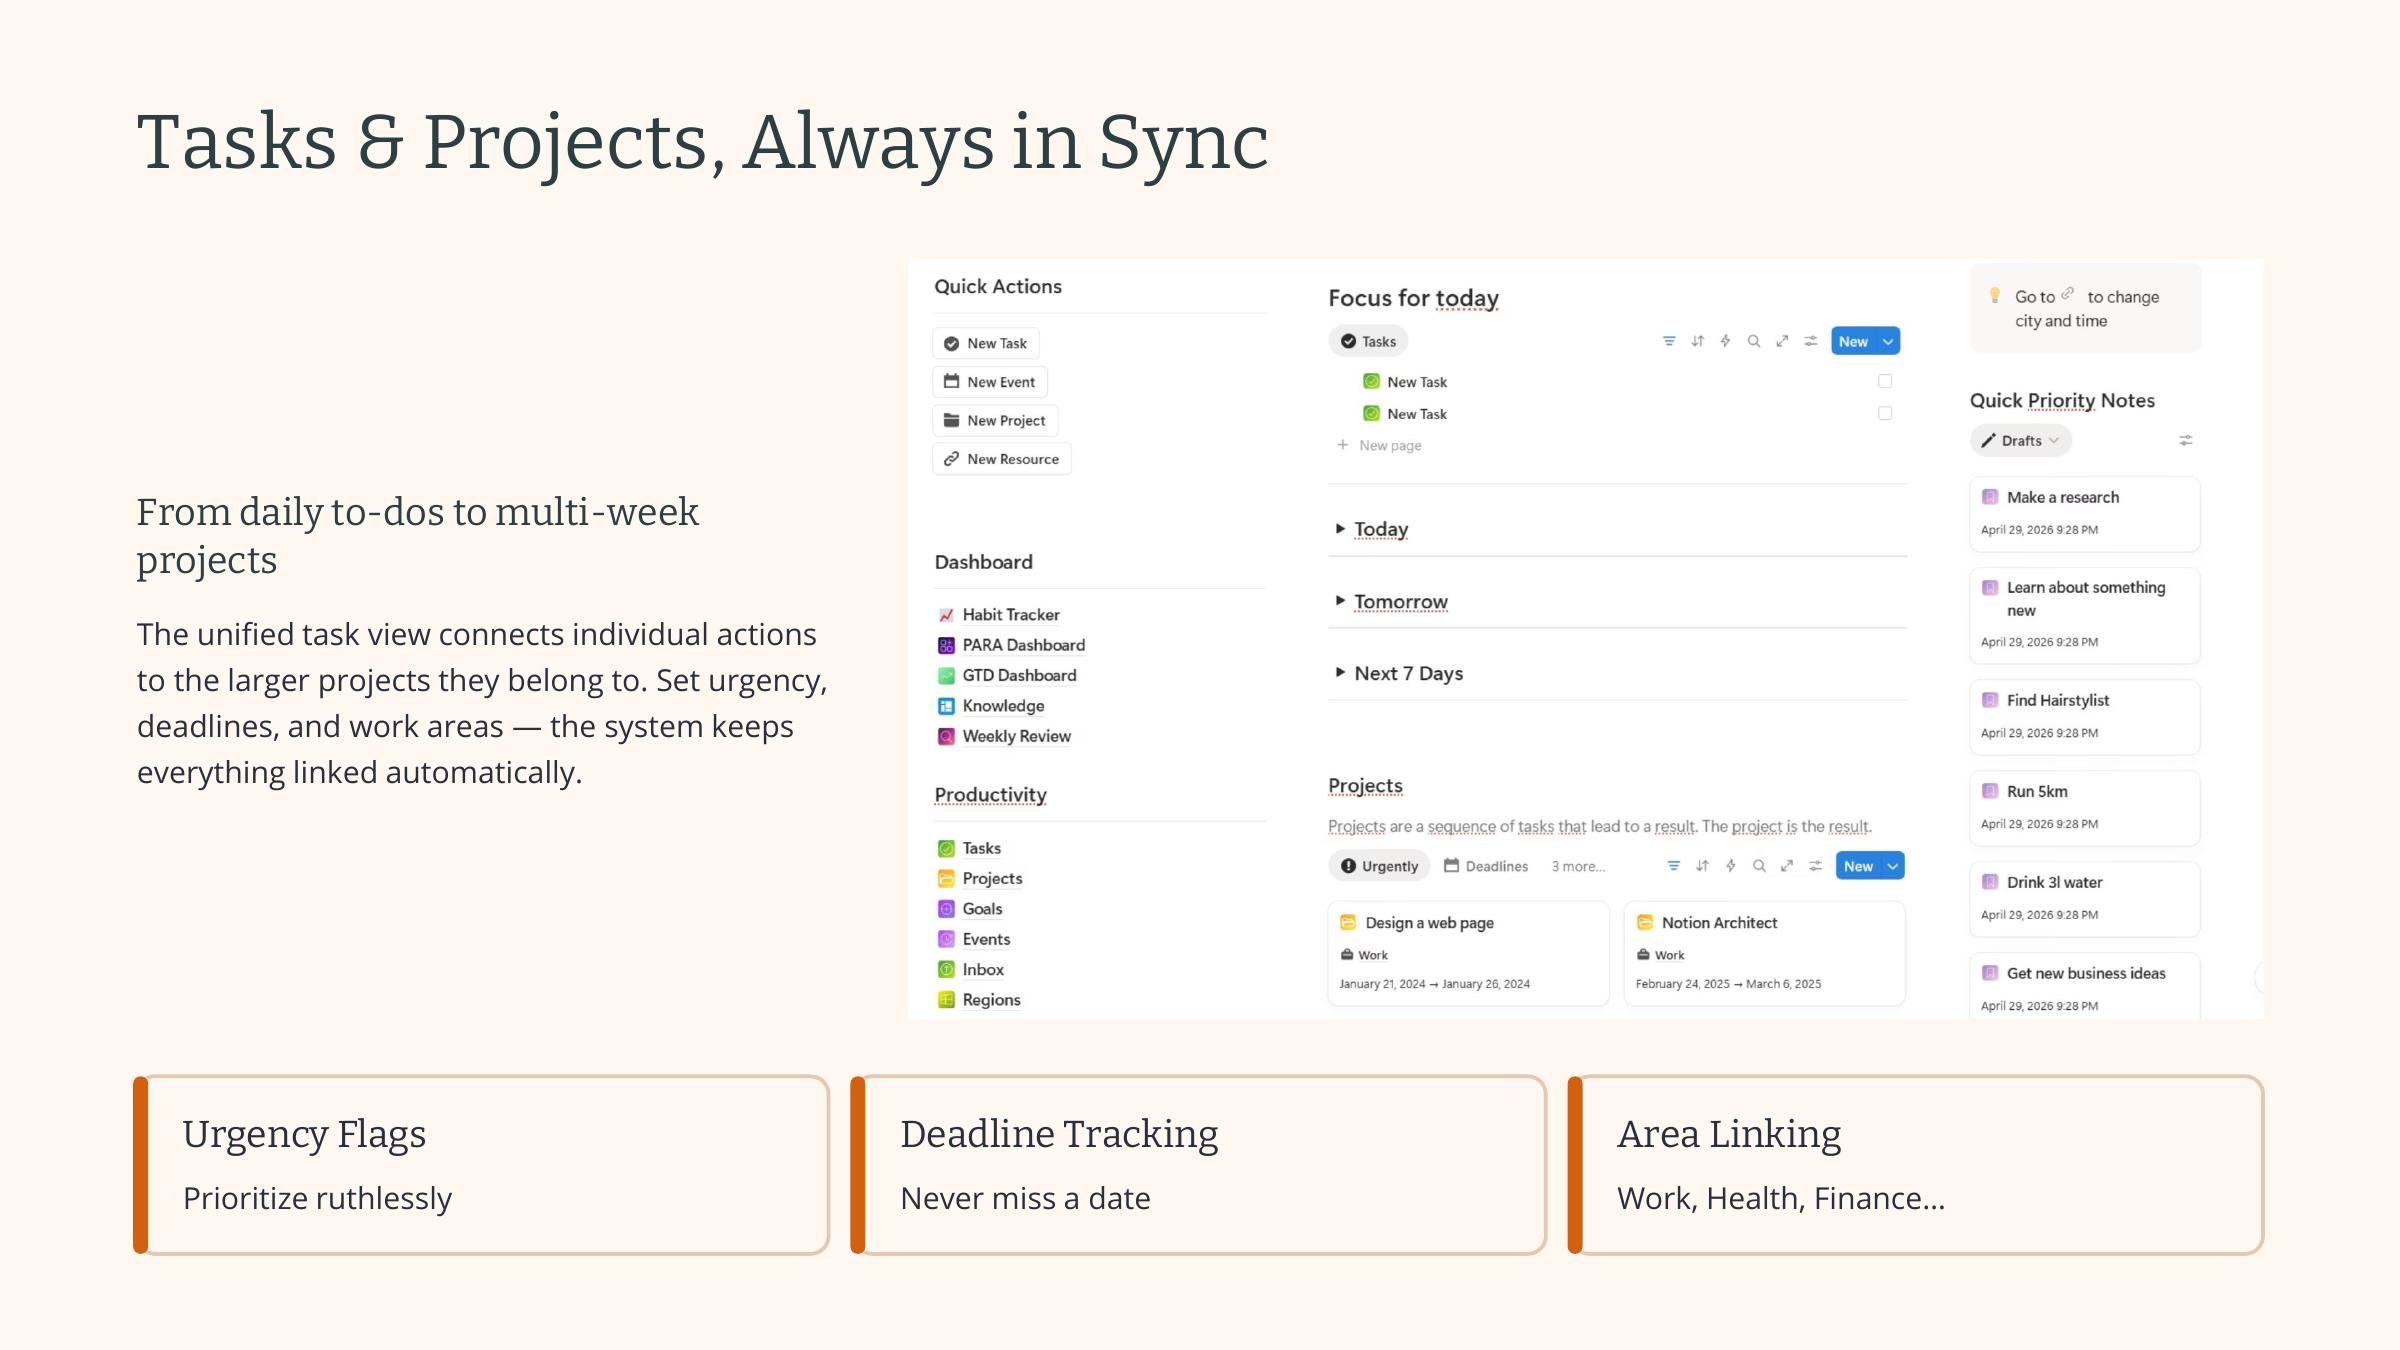Check the first New Task checkbox
Viewport: 2400px width, 1350px height.
pyautogui.click(x=1885, y=381)
